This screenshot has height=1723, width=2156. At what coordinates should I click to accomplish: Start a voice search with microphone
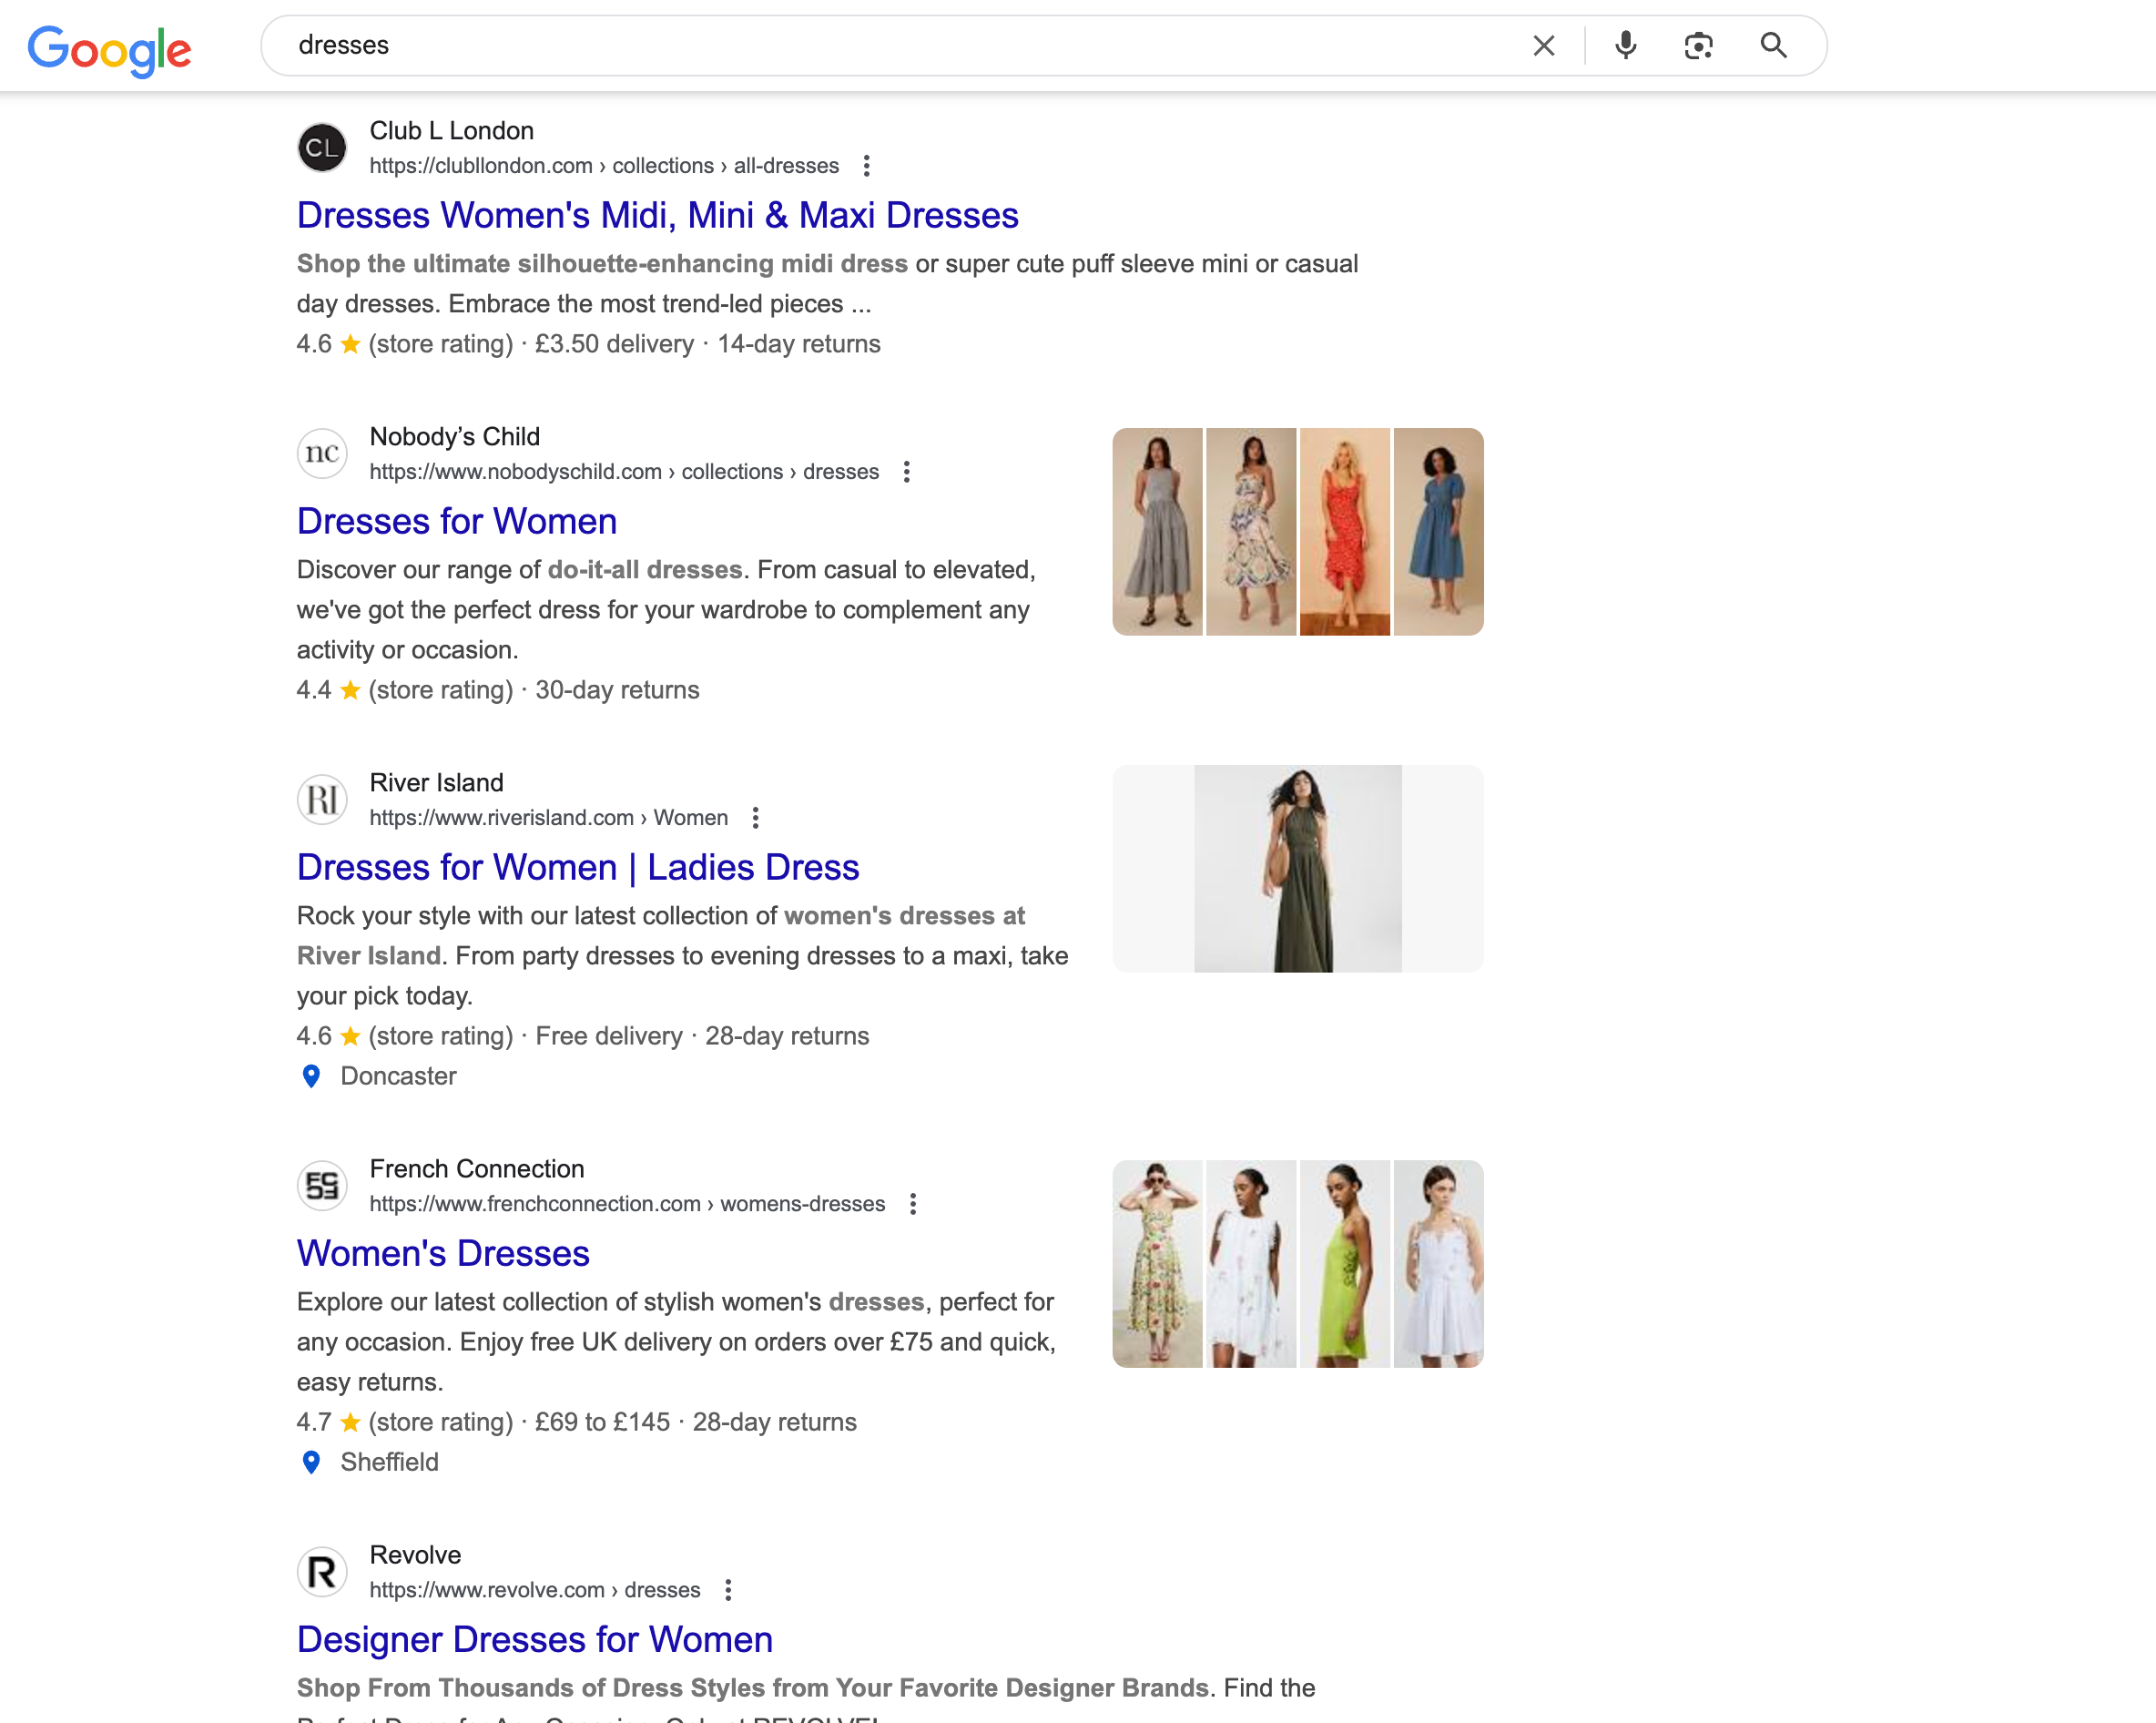1625,46
